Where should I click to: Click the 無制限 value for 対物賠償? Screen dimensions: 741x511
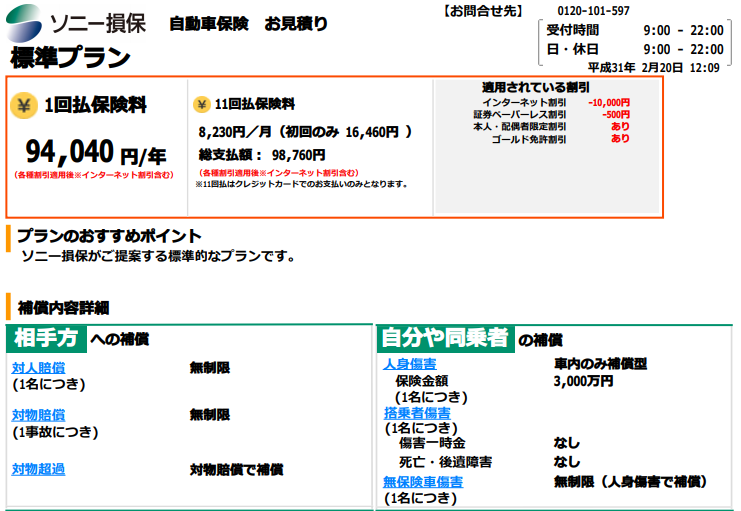coord(210,415)
